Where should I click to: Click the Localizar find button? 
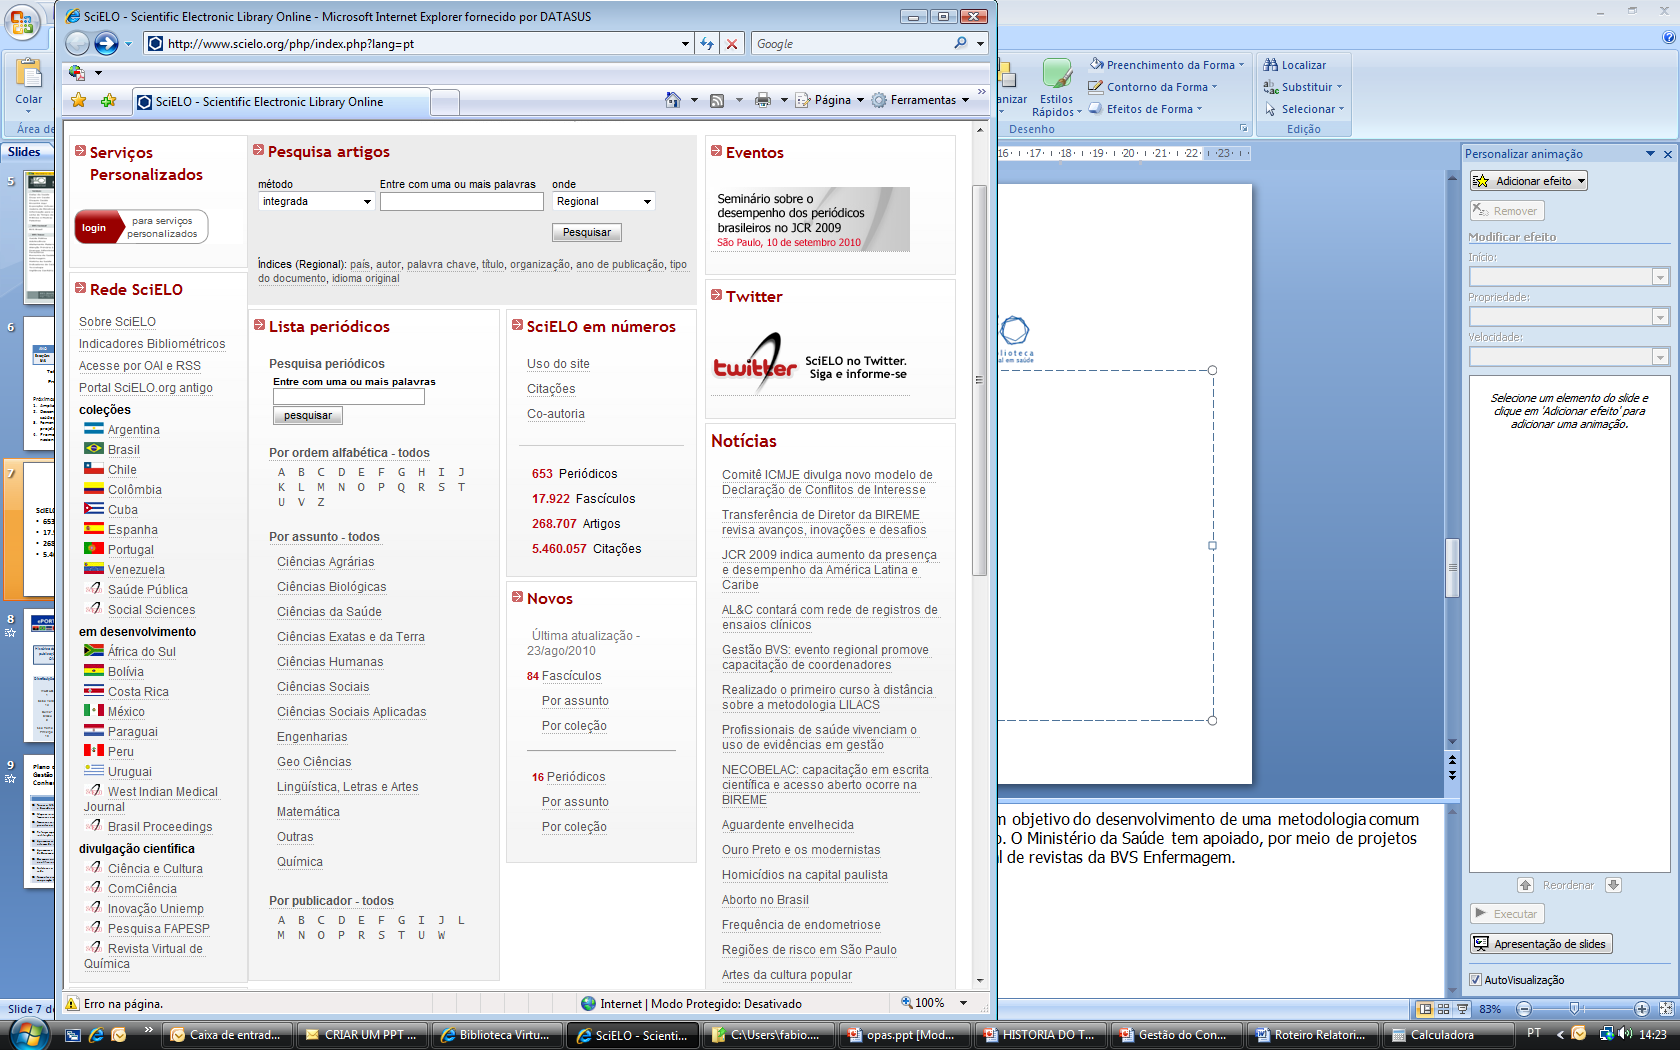[x=1295, y=65]
